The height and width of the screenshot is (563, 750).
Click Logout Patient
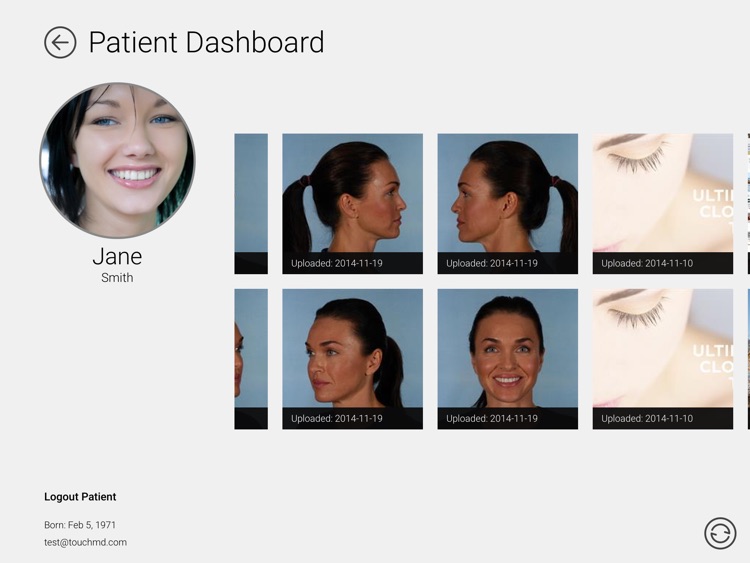[80, 497]
